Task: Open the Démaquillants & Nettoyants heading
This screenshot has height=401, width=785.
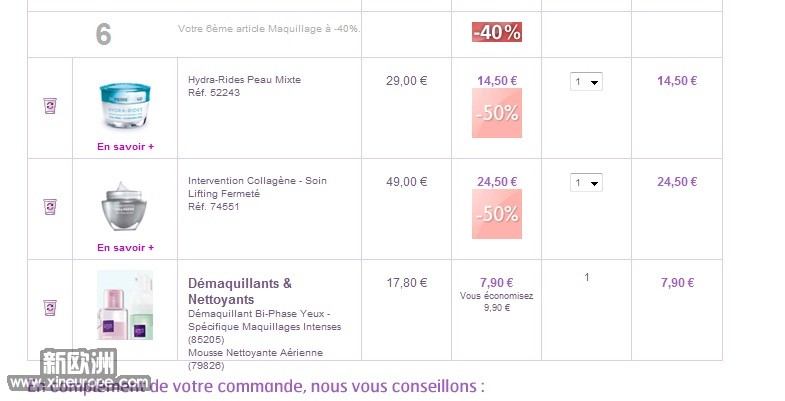Action: point(240,291)
